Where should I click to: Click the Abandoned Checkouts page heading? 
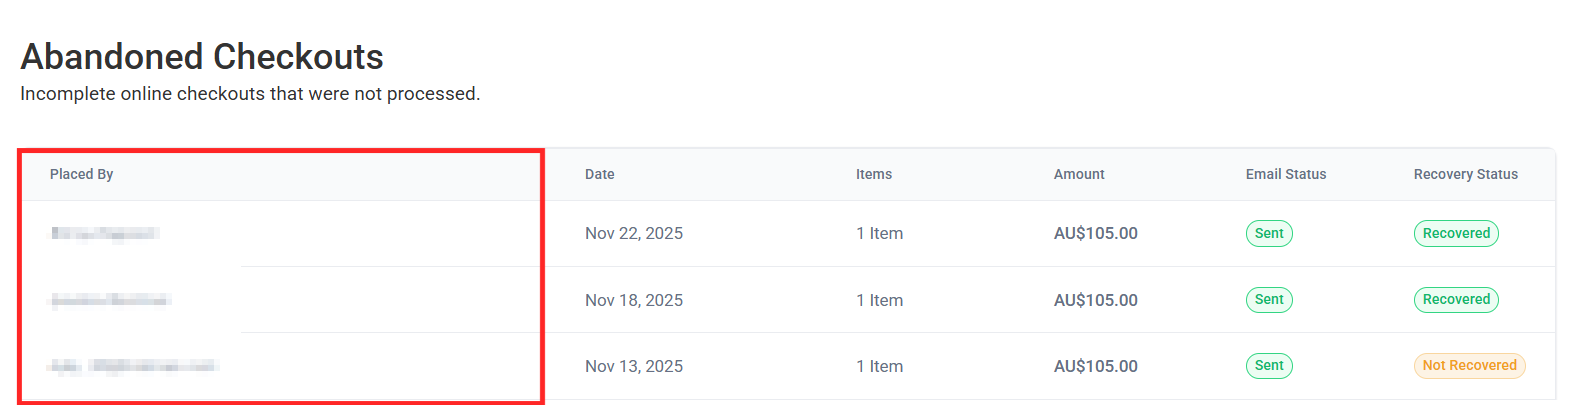tap(202, 57)
